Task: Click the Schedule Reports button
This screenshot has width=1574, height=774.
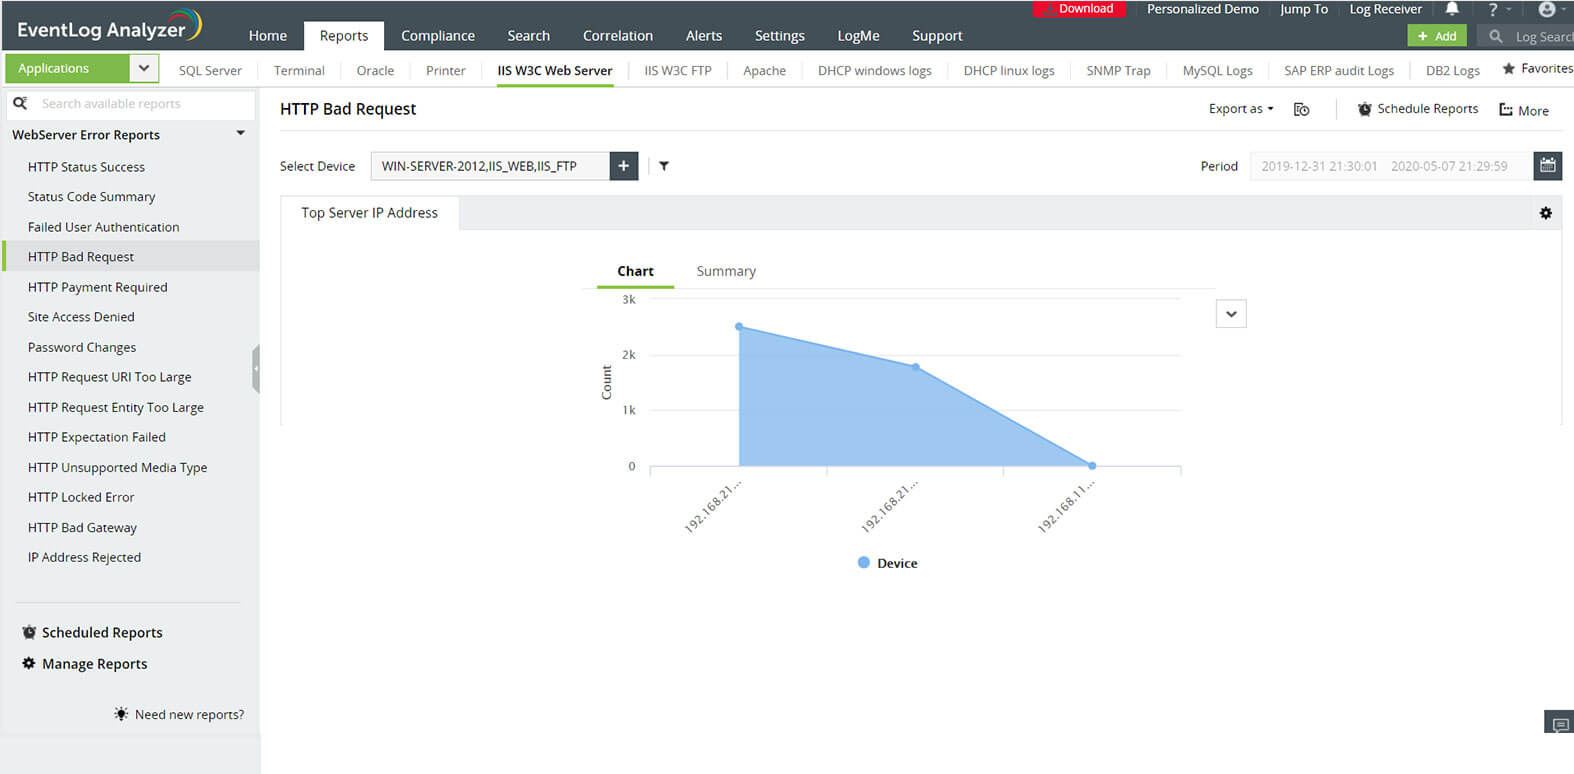Action: click(x=1417, y=109)
